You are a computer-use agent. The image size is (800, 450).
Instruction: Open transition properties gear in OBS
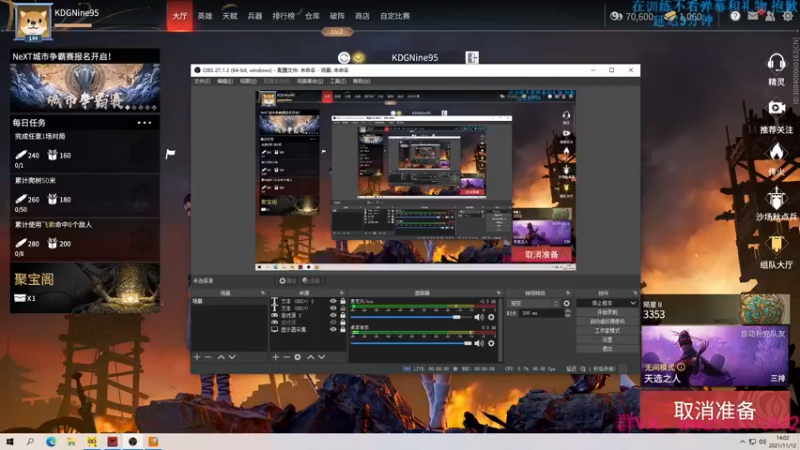point(566,303)
